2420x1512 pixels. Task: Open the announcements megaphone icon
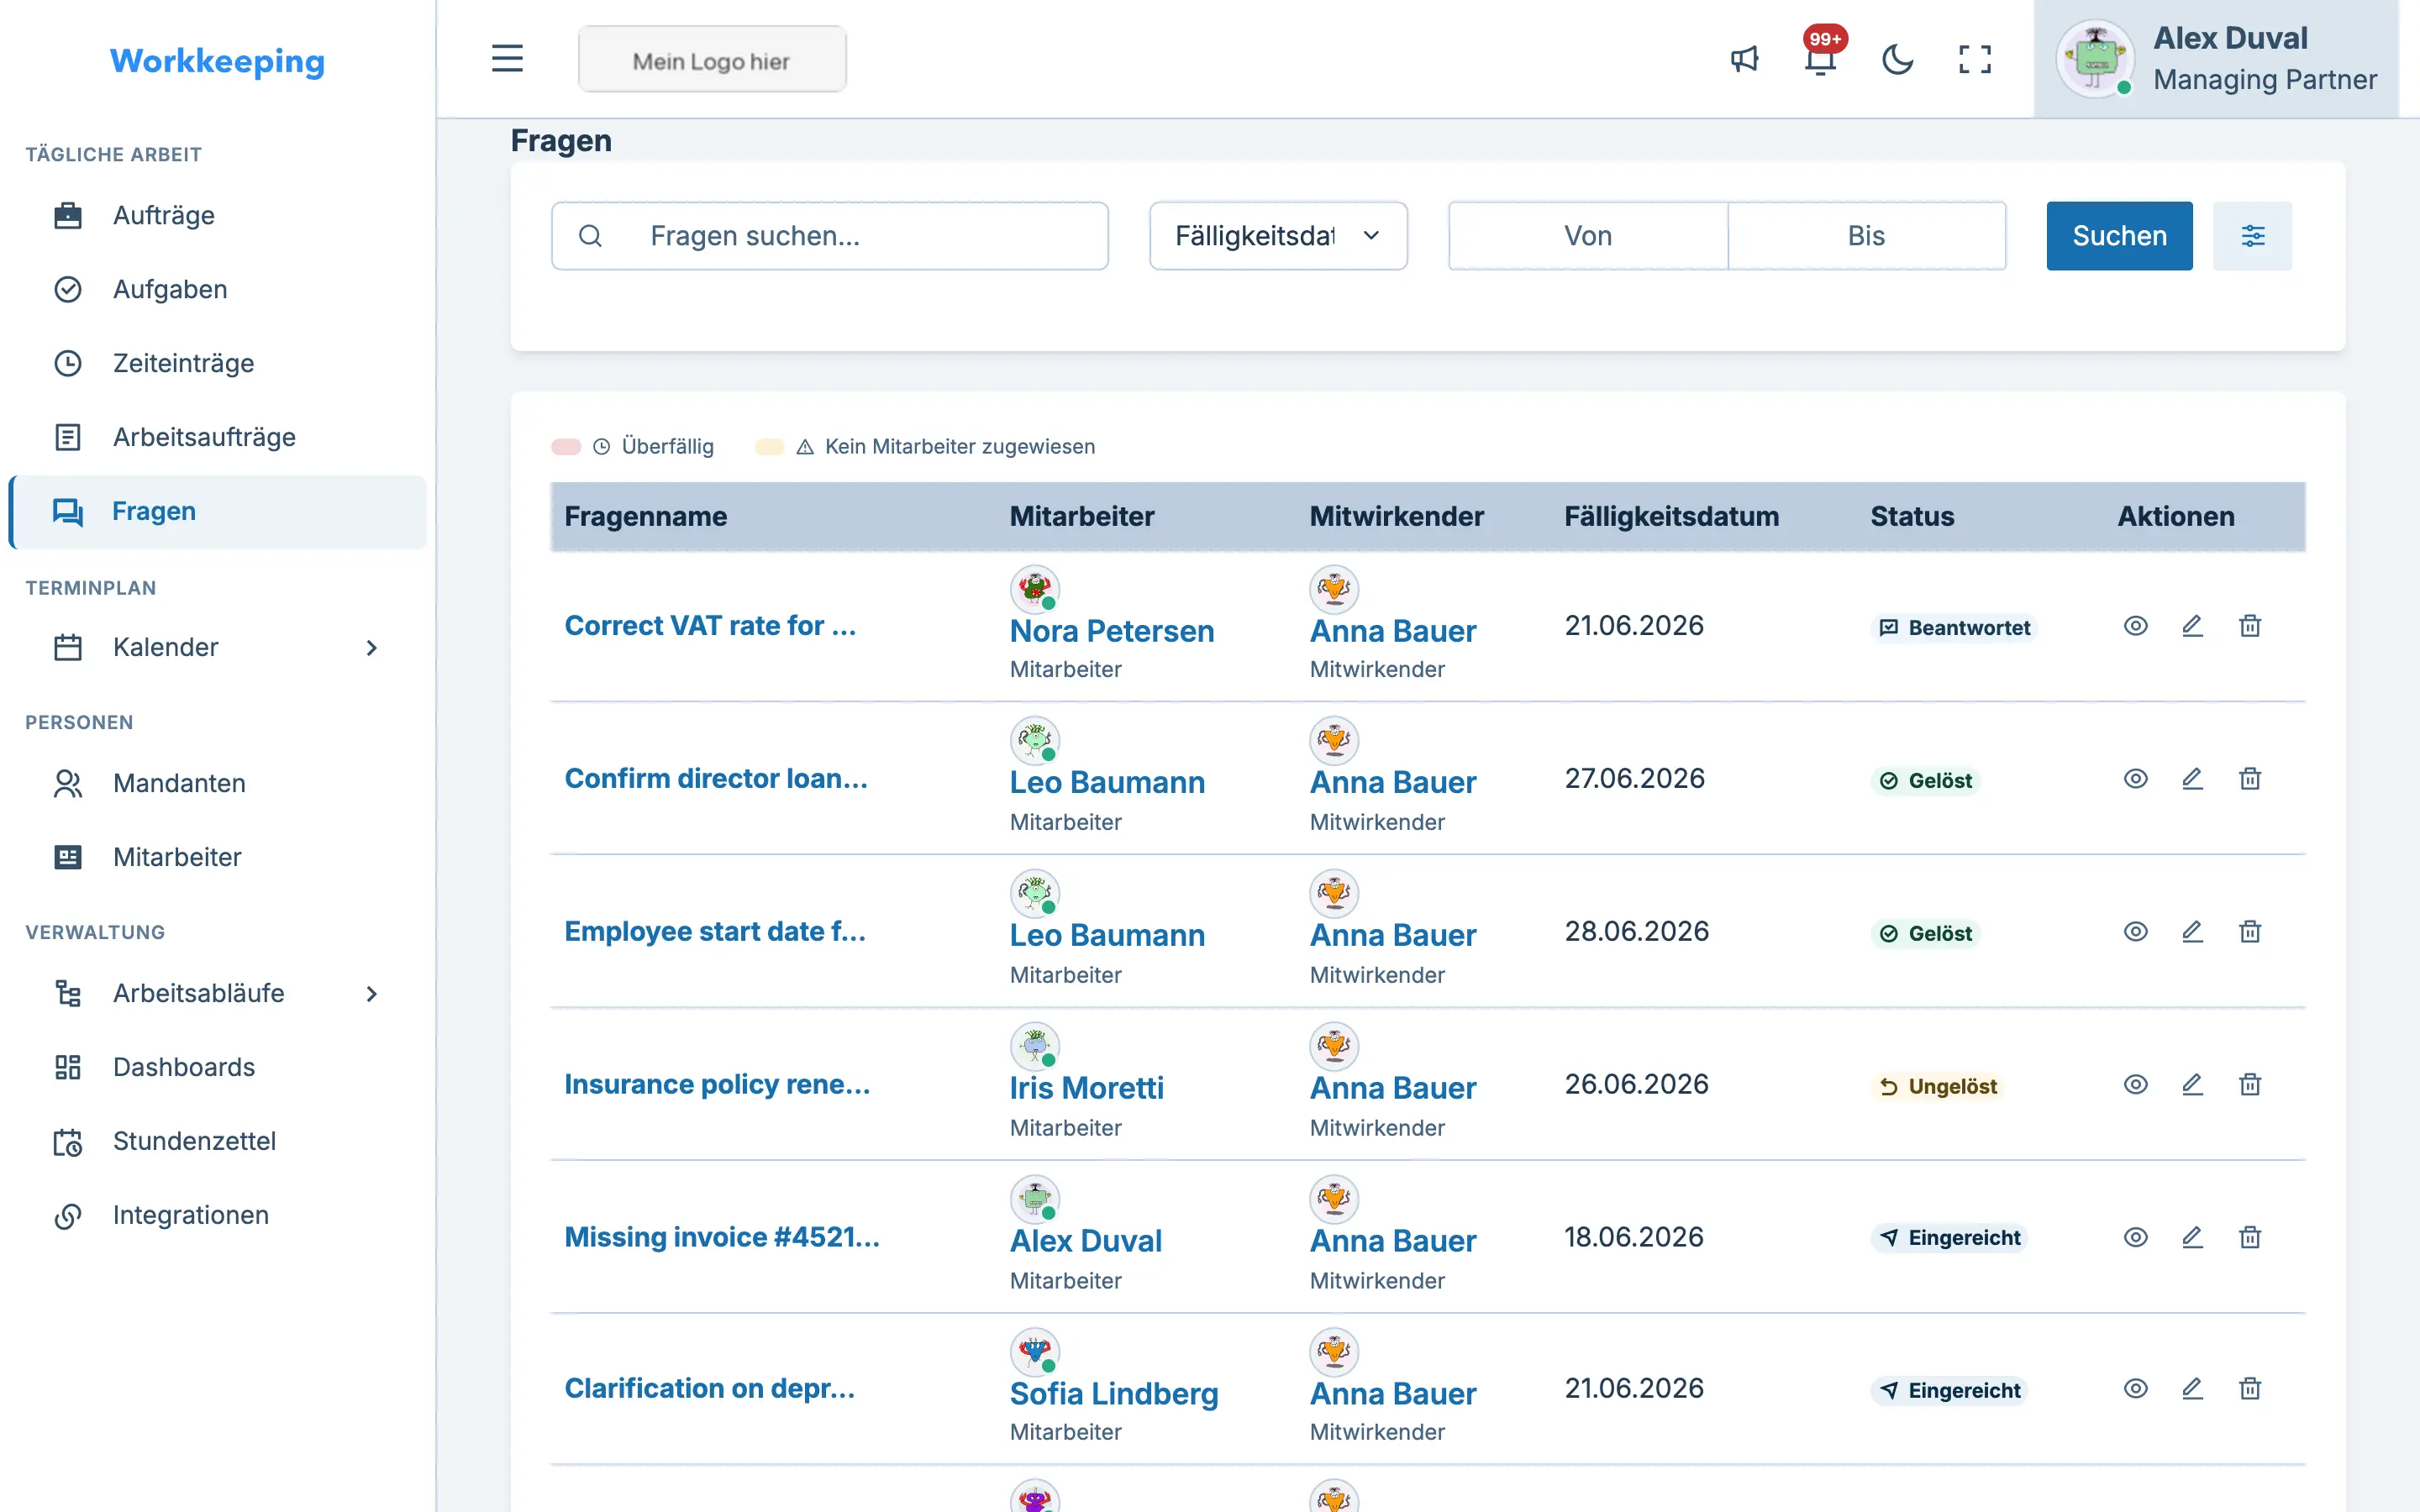[1744, 59]
